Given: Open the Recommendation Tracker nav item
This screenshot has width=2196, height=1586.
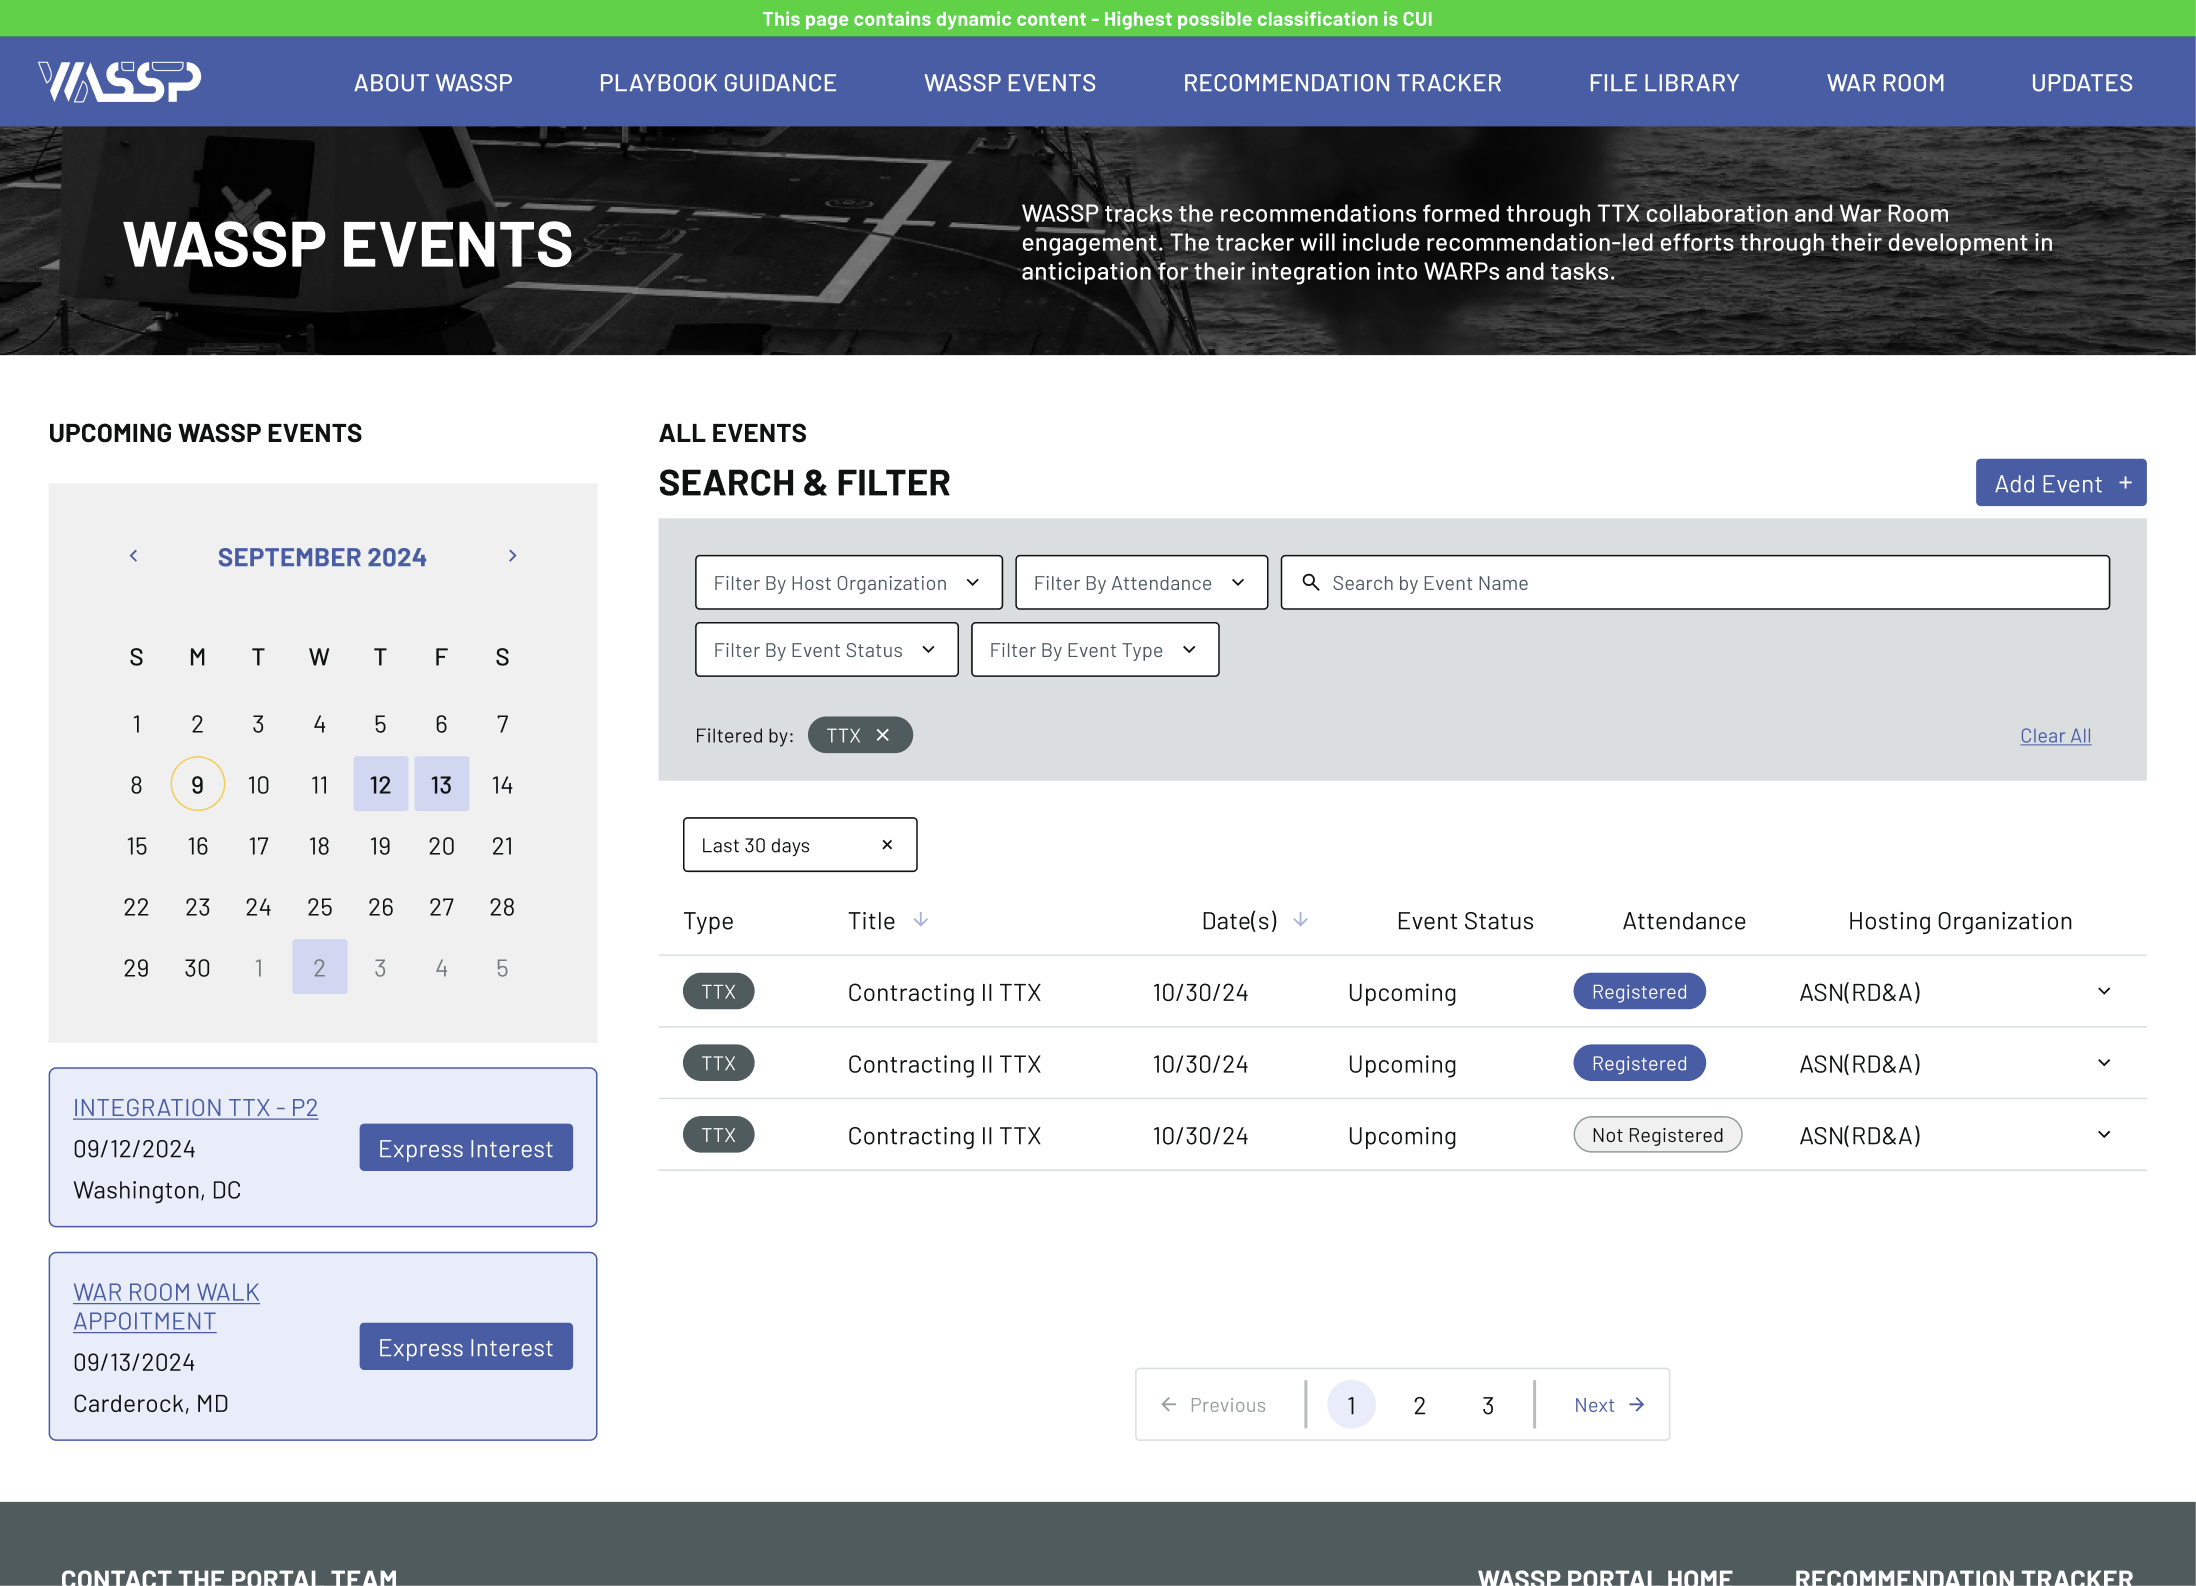Looking at the screenshot, I should (1342, 83).
